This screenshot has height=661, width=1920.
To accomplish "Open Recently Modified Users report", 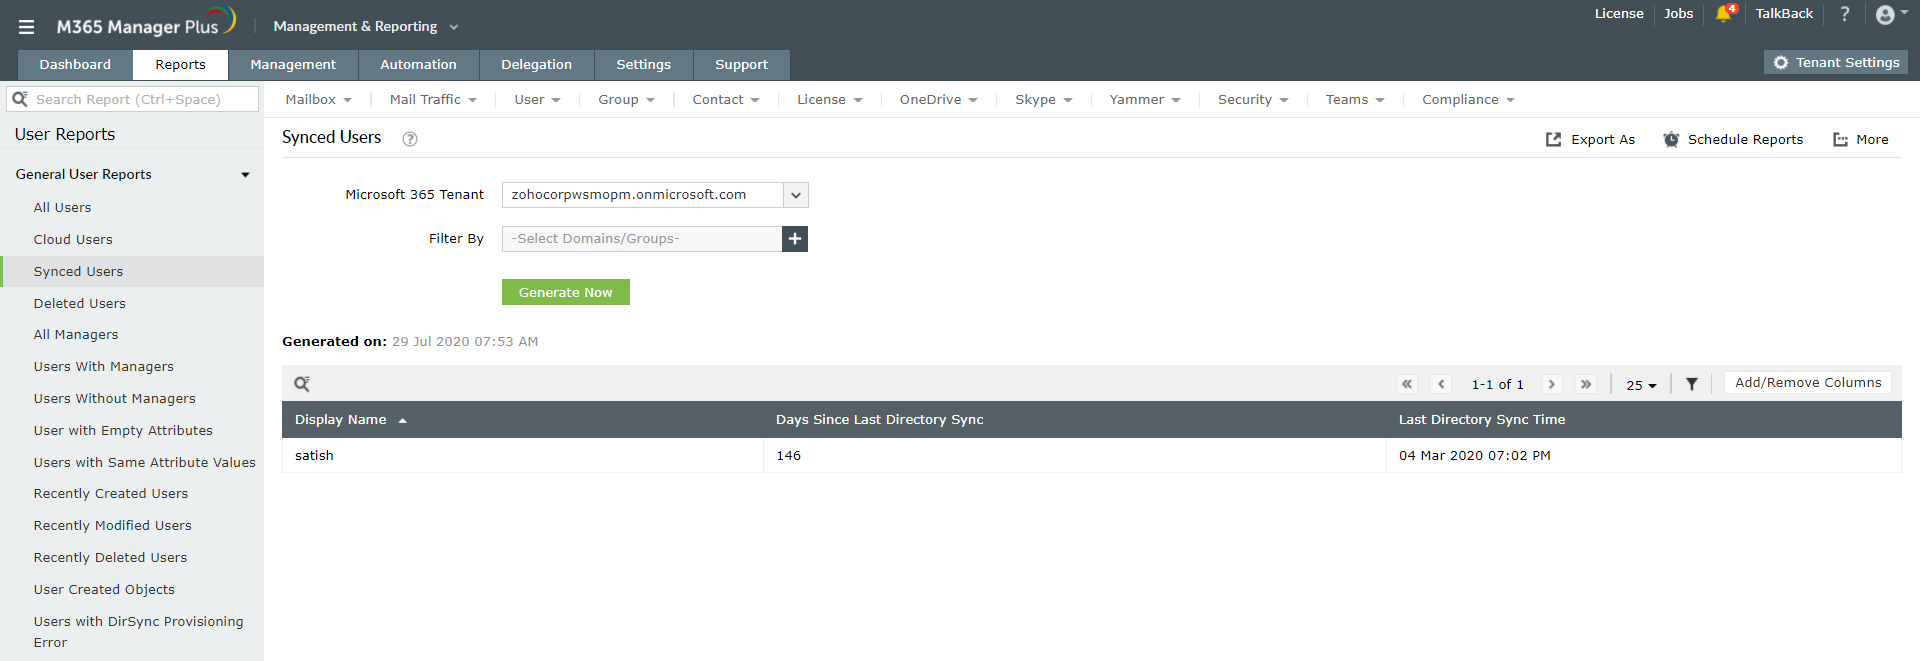I will [x=113, y=526].
